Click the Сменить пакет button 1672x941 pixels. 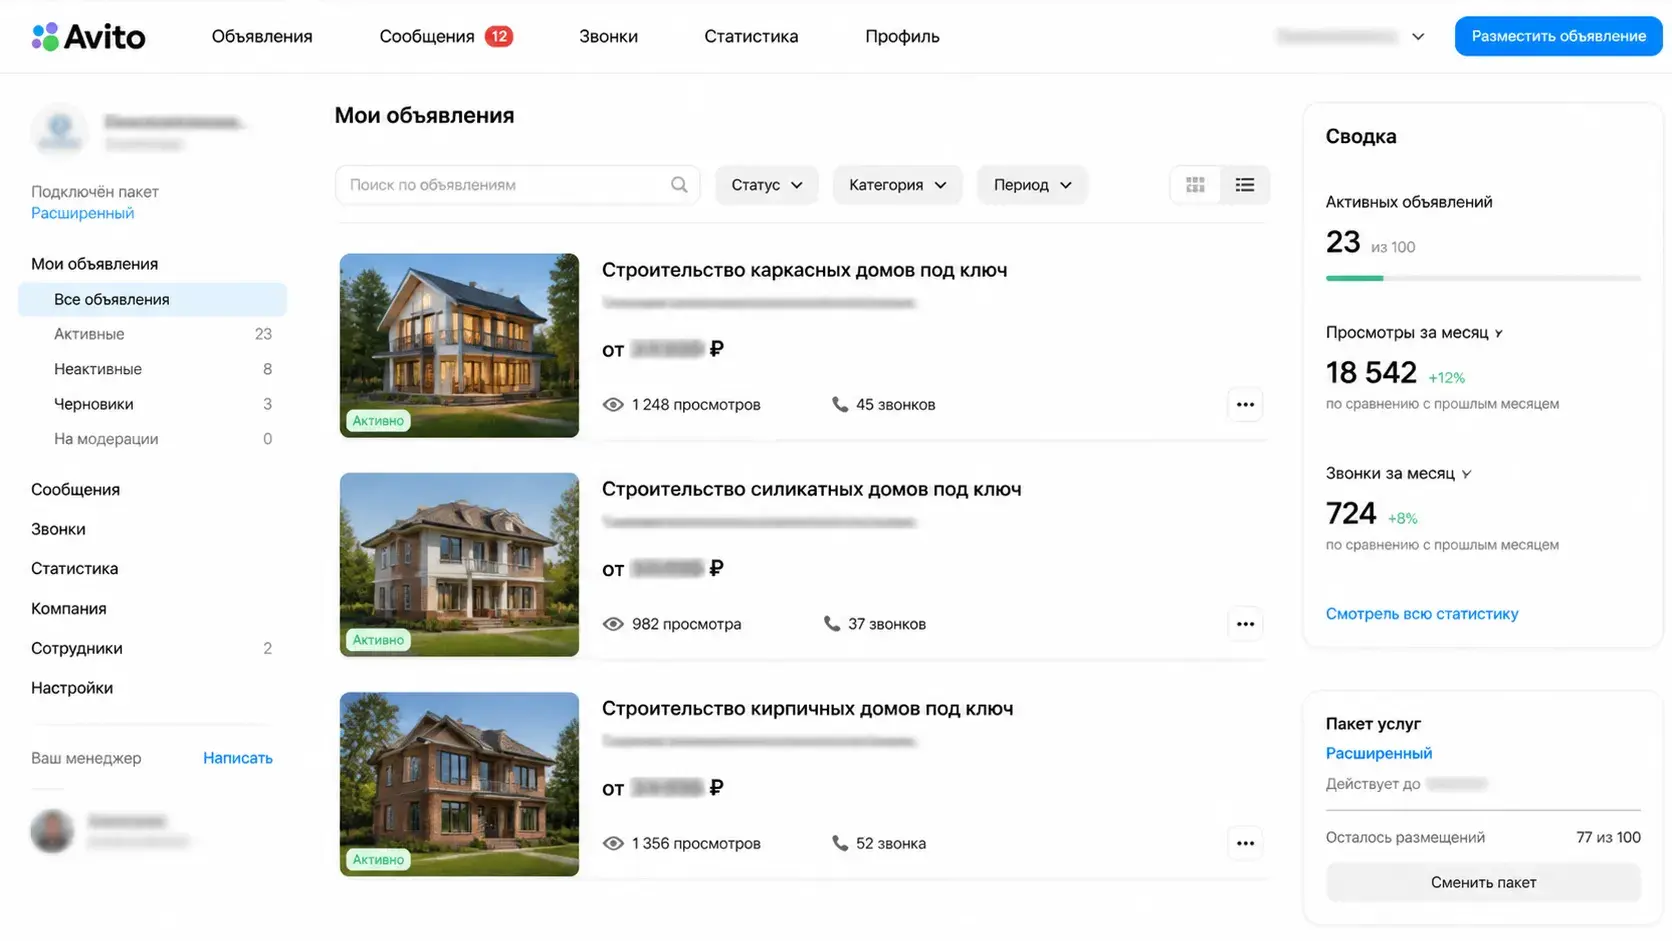point(1483,882)
